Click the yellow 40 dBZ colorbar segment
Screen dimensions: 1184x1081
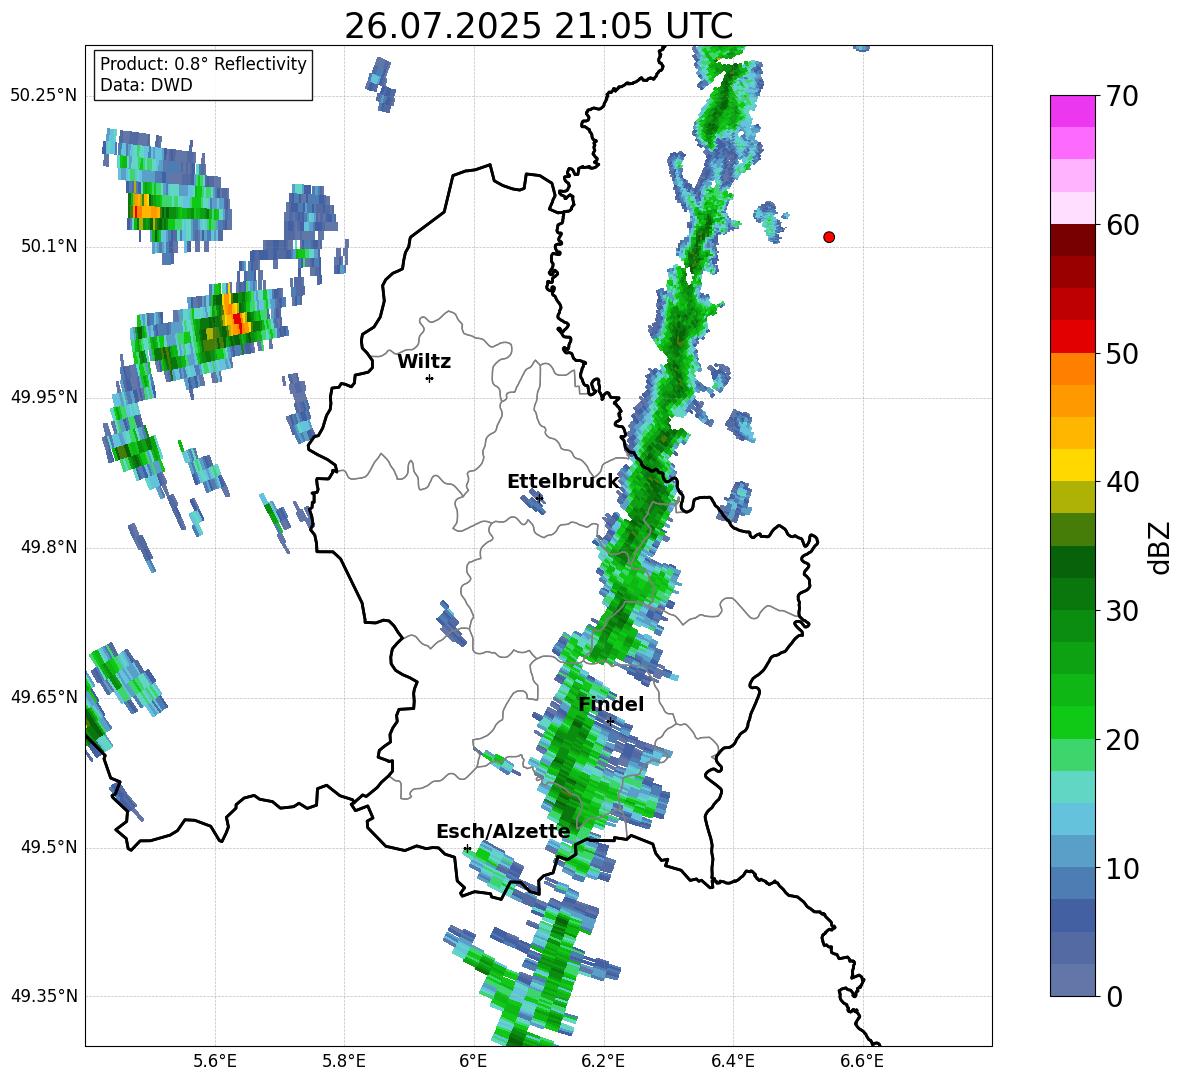click(1072, 465)
